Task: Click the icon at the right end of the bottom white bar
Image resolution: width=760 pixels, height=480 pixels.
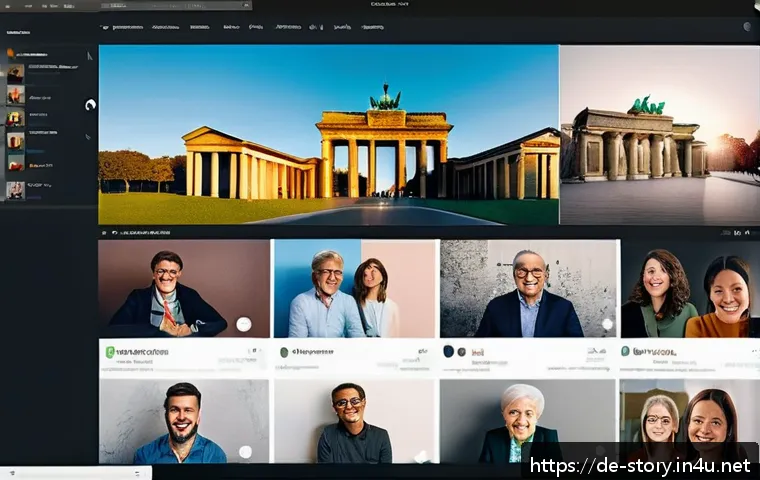Action: [137, 473]
